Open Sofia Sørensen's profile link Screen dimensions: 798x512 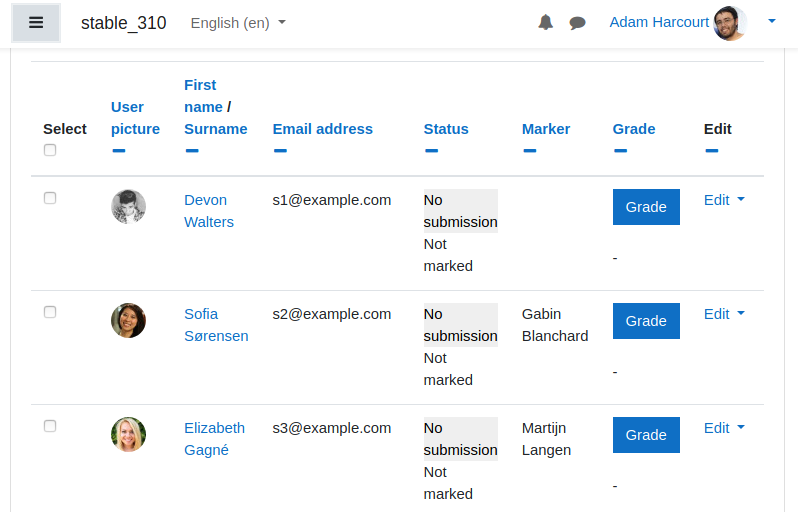216,325
